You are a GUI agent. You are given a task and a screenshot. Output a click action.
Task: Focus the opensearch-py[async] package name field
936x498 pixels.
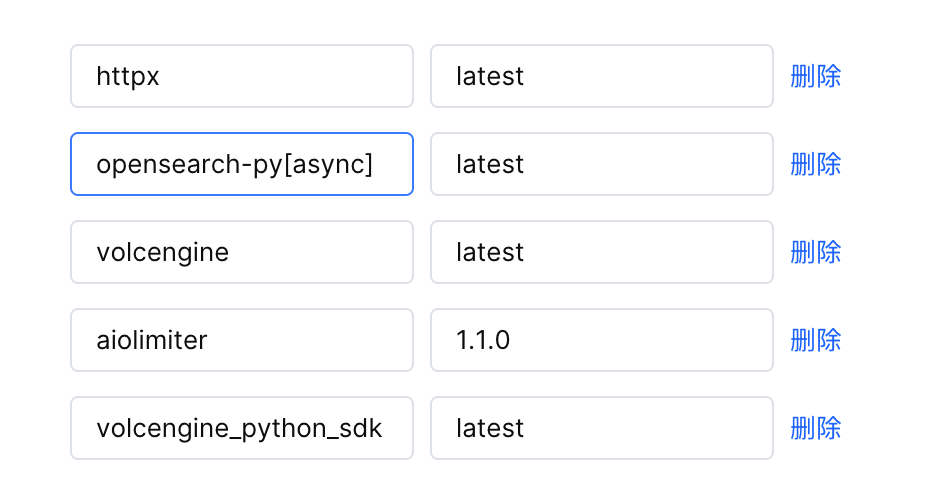[x=241, y=164]
